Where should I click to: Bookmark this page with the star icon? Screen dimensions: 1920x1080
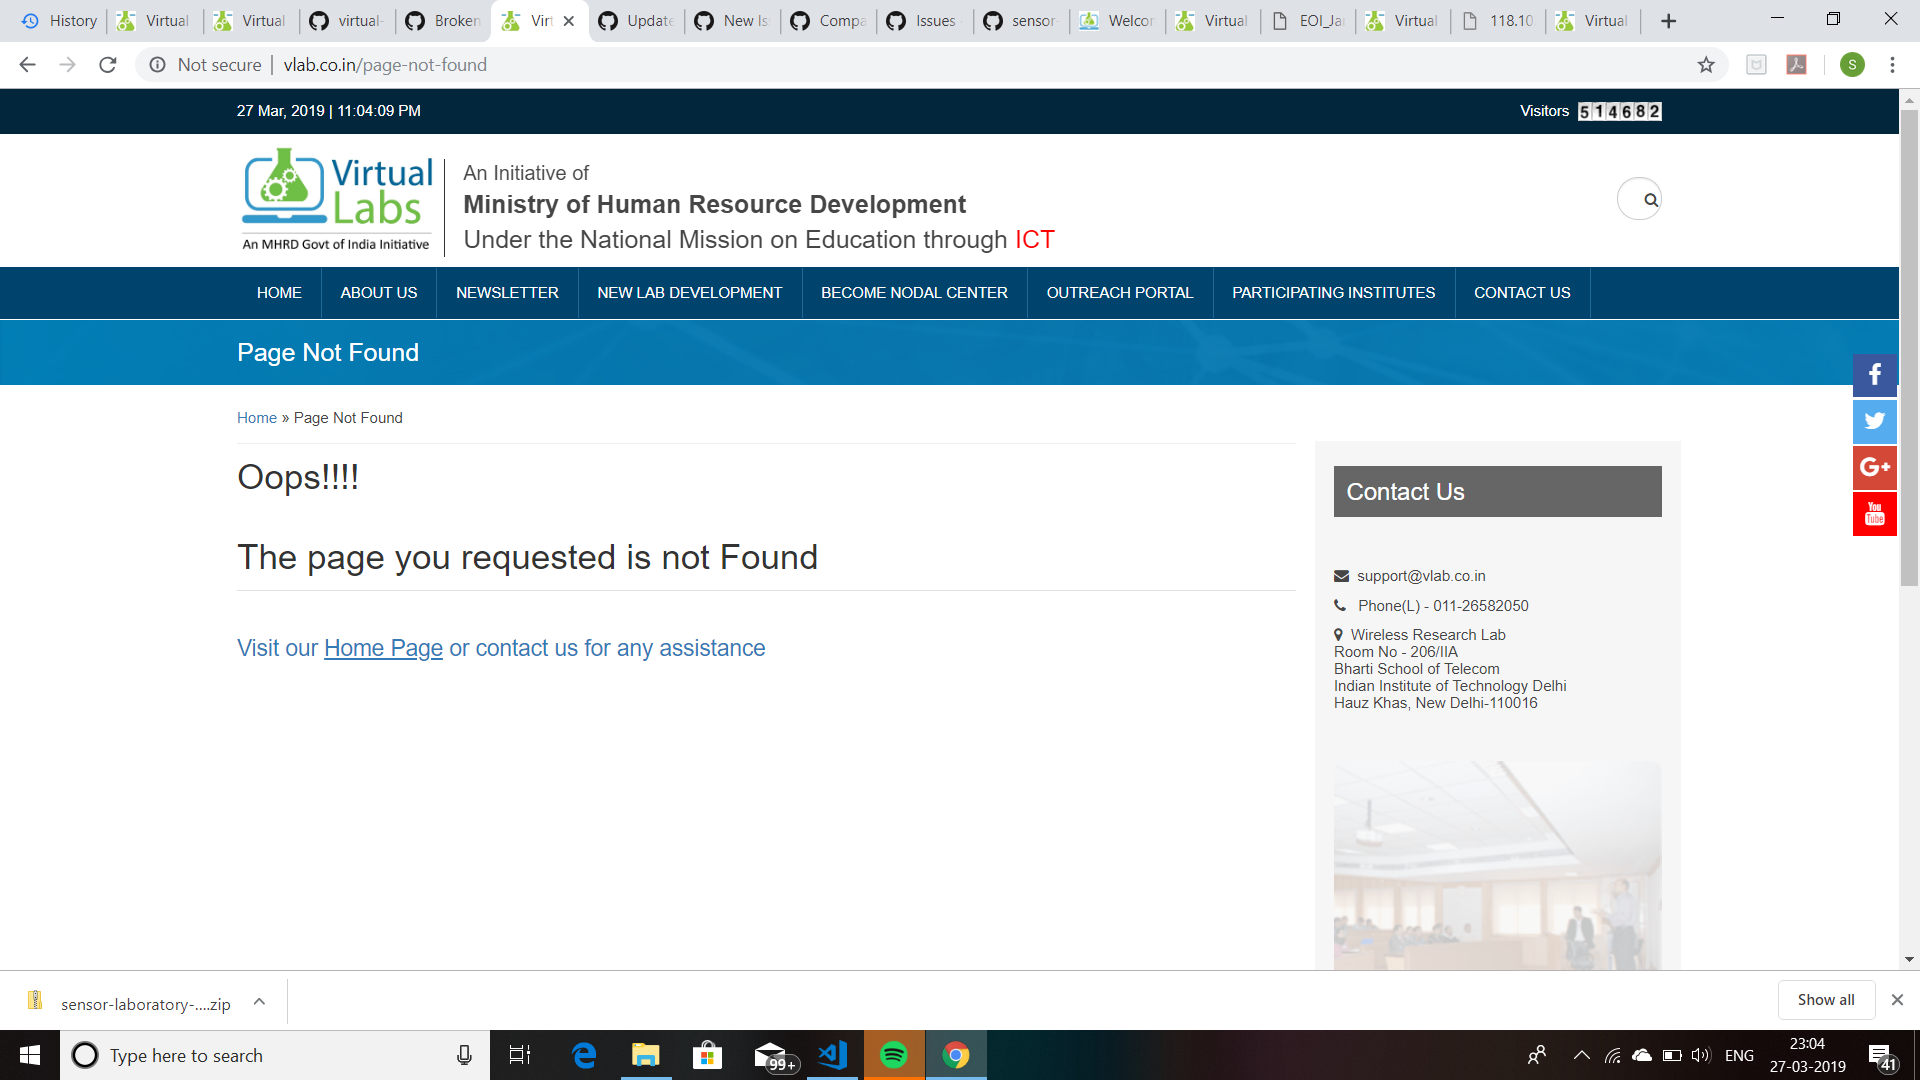click(x=1705, y=64)
